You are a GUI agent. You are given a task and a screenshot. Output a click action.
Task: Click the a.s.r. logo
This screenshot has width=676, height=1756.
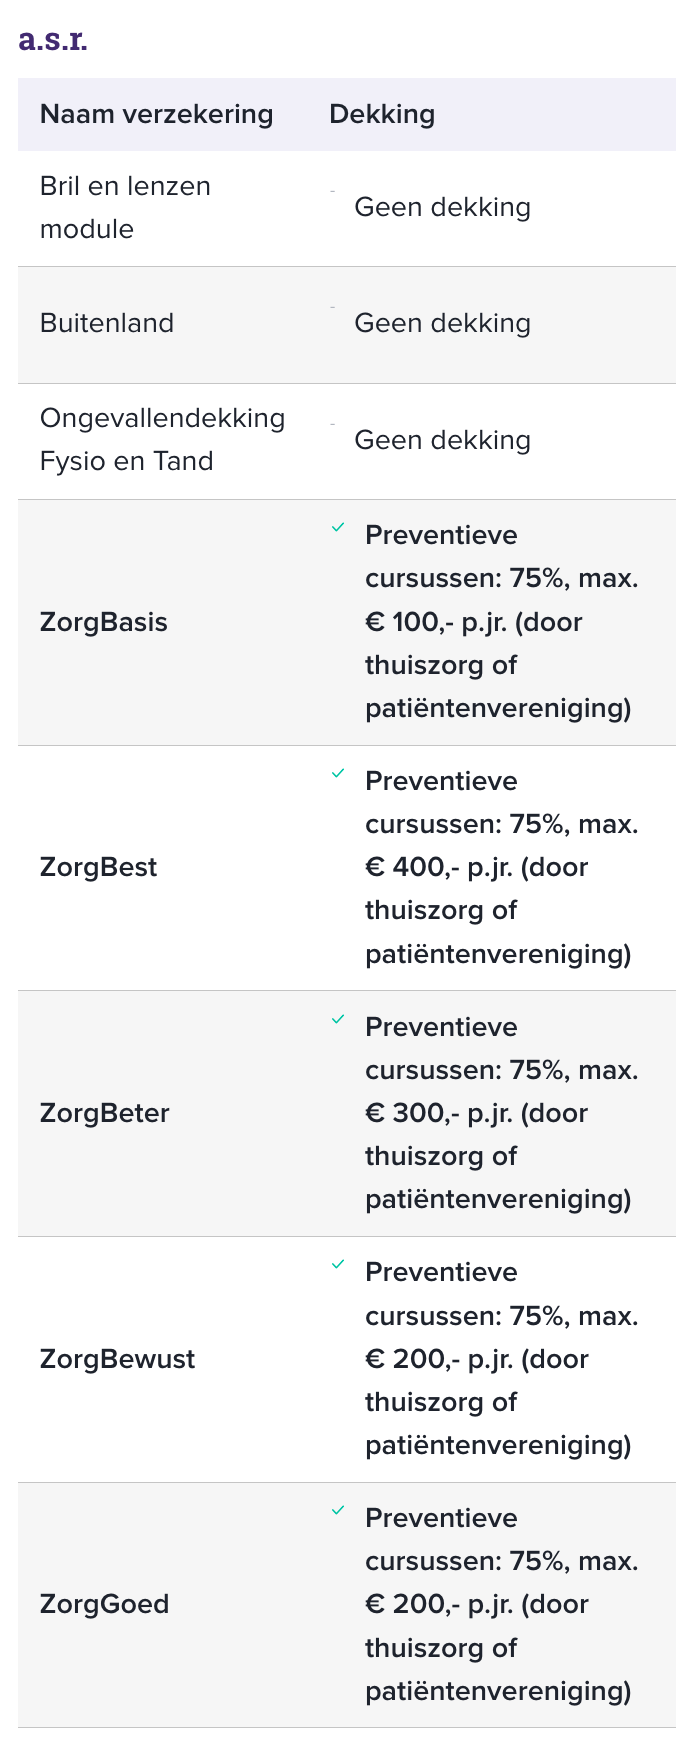click(53, 40)
